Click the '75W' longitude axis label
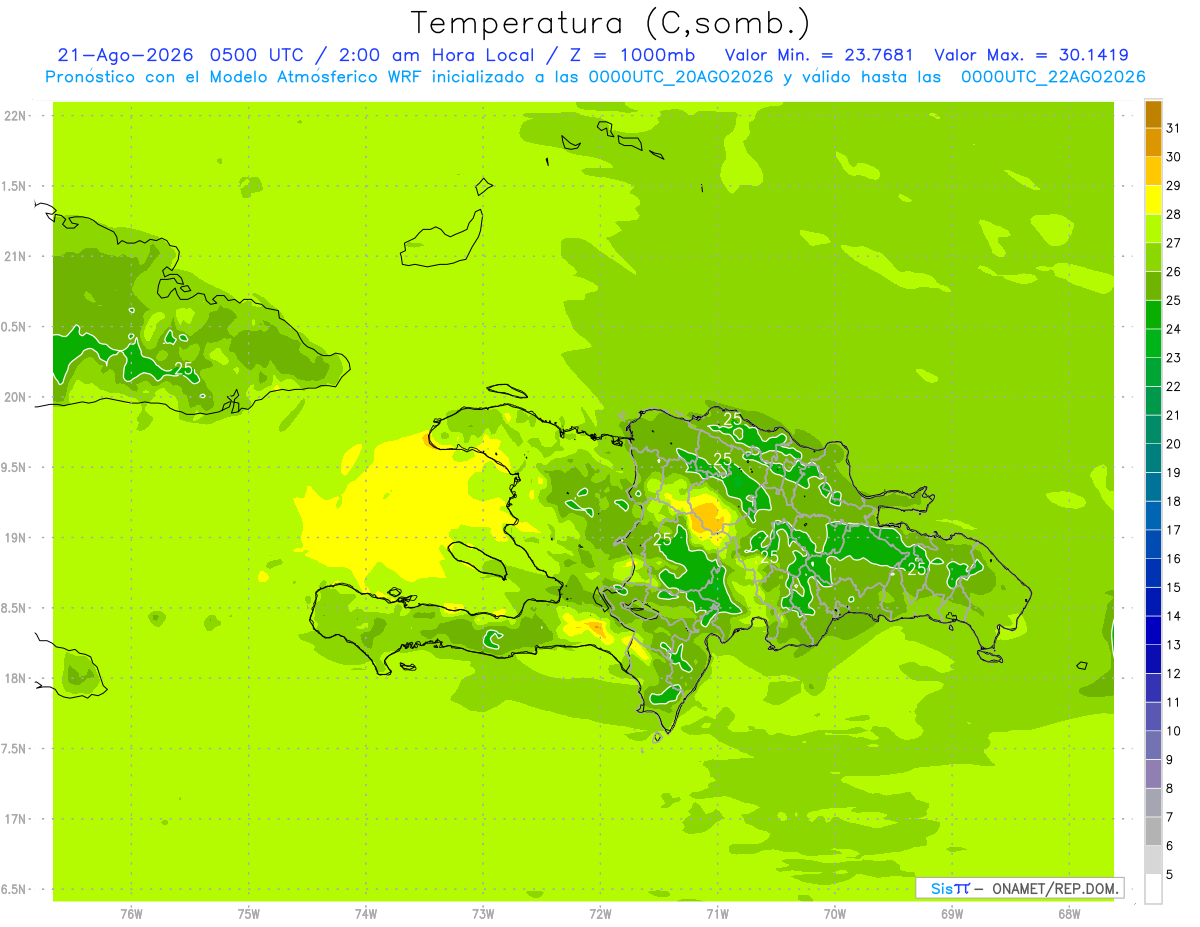Screen dimensions: 1200x927 pos(249,913)
